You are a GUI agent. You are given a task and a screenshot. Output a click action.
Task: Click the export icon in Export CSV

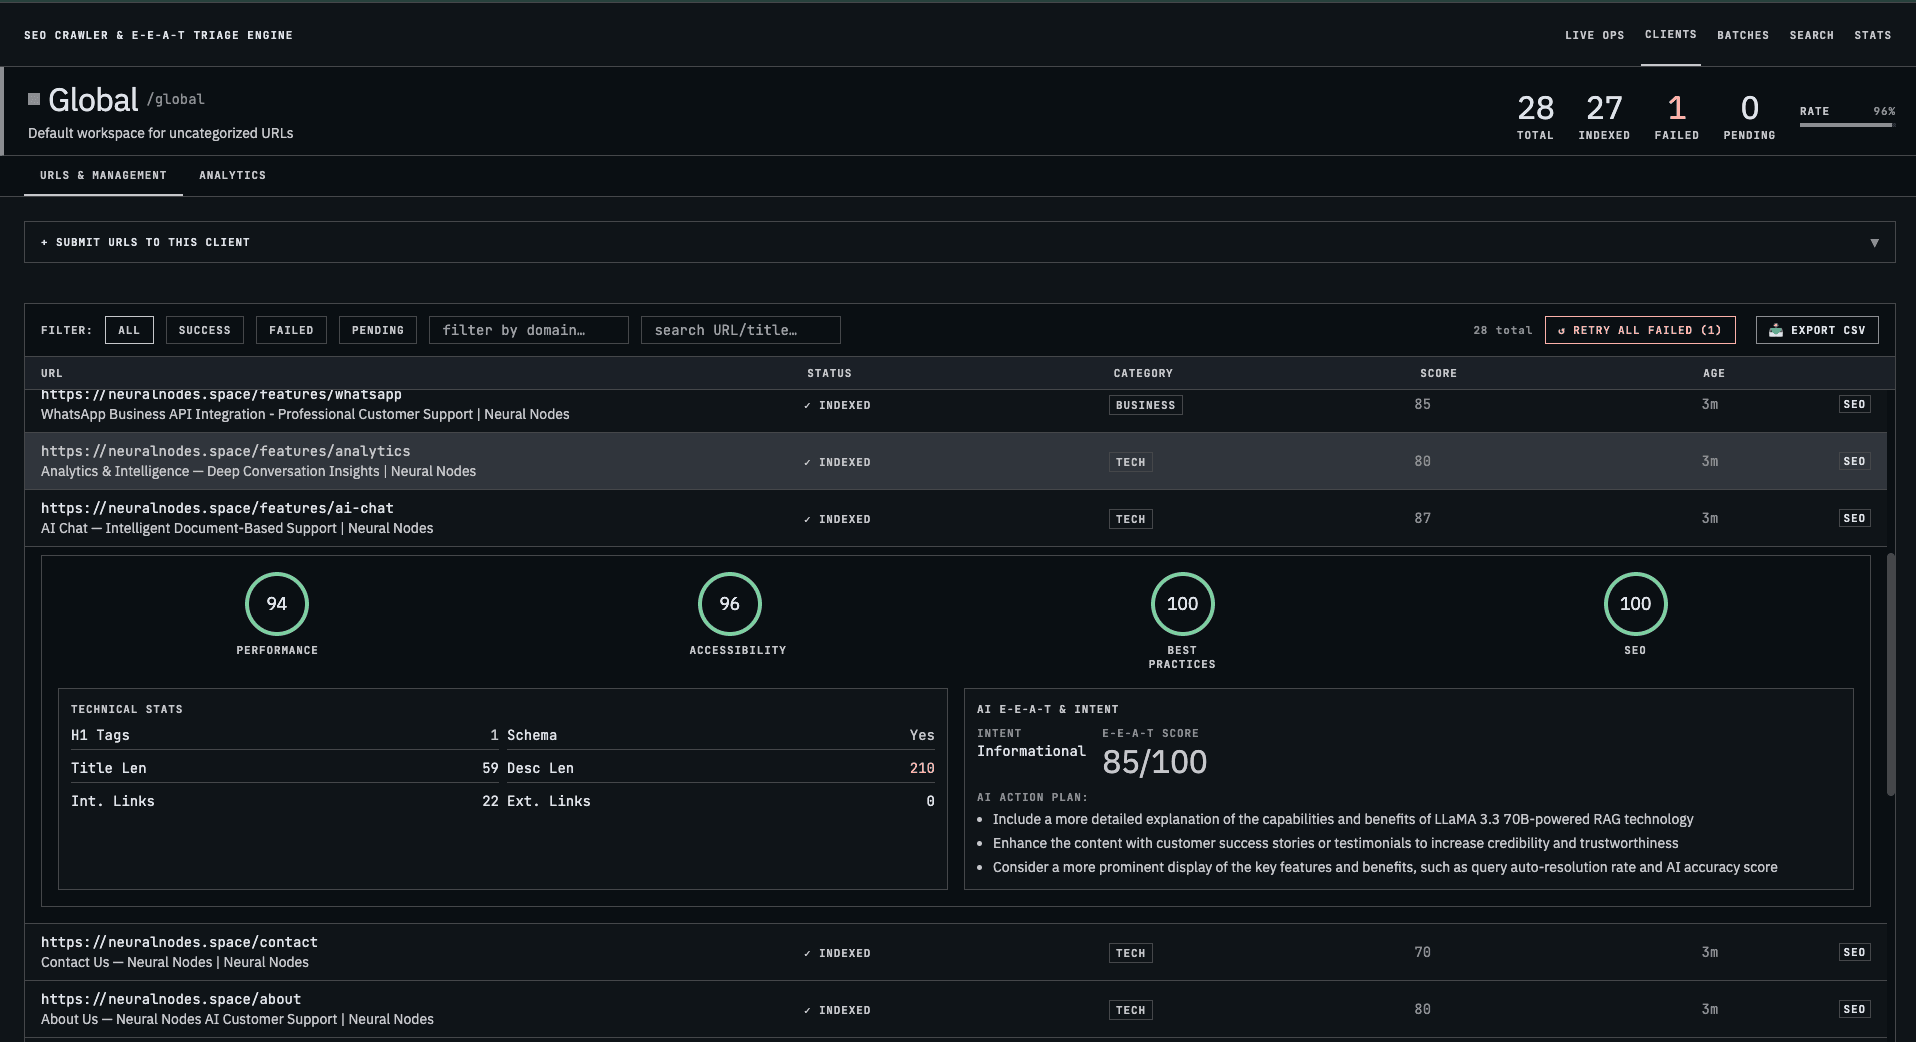[x=1776, y=330]
